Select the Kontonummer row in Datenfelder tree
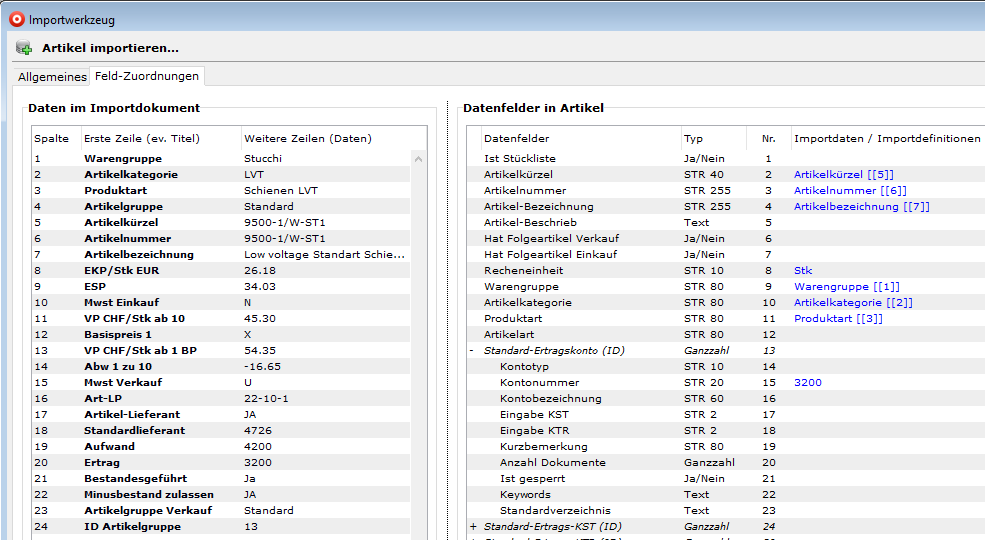This screenshot has width=985, height=540. pos(538,383)
